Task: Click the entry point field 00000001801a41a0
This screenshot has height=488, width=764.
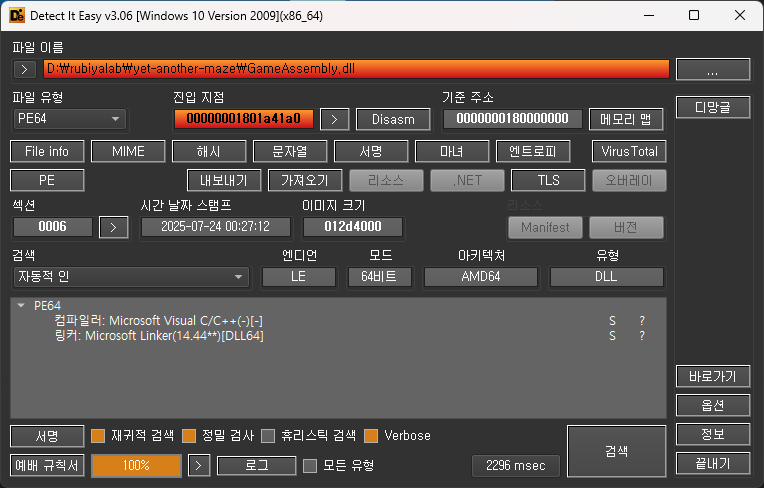Action: (x=244, y=119)
